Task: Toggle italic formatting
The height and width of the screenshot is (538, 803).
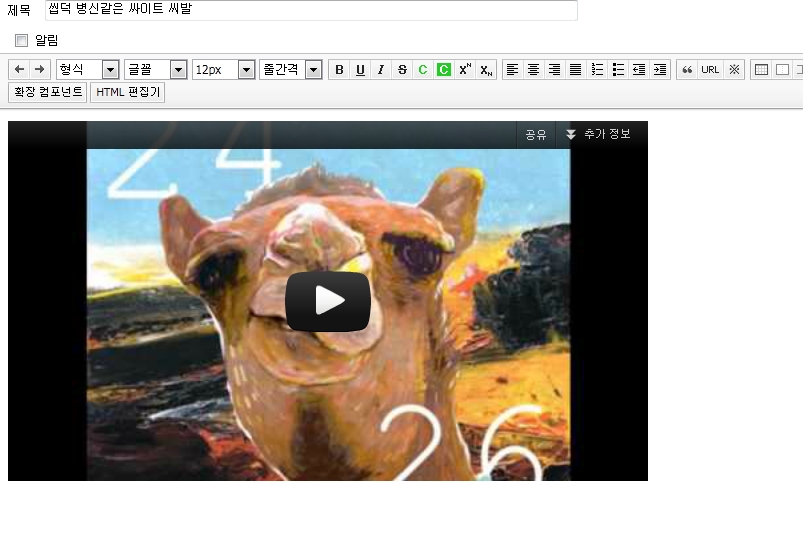Action: coord(381,70)
